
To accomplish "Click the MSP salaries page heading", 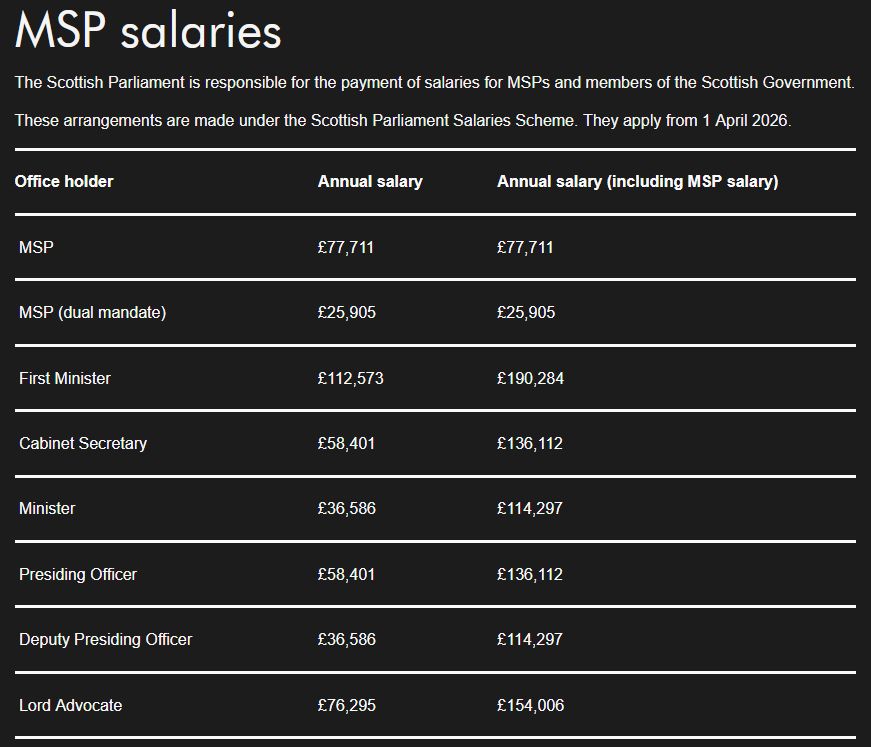I will tap(148, 31).
